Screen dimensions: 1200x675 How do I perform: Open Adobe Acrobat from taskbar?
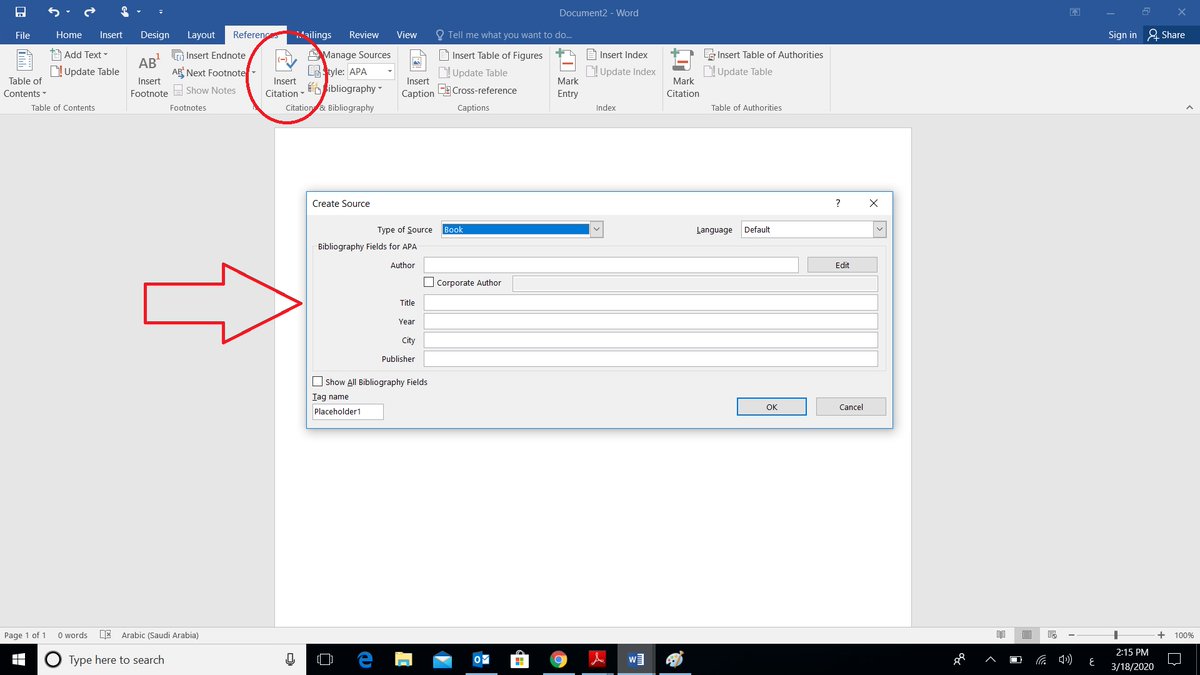(x=597, y=659)
